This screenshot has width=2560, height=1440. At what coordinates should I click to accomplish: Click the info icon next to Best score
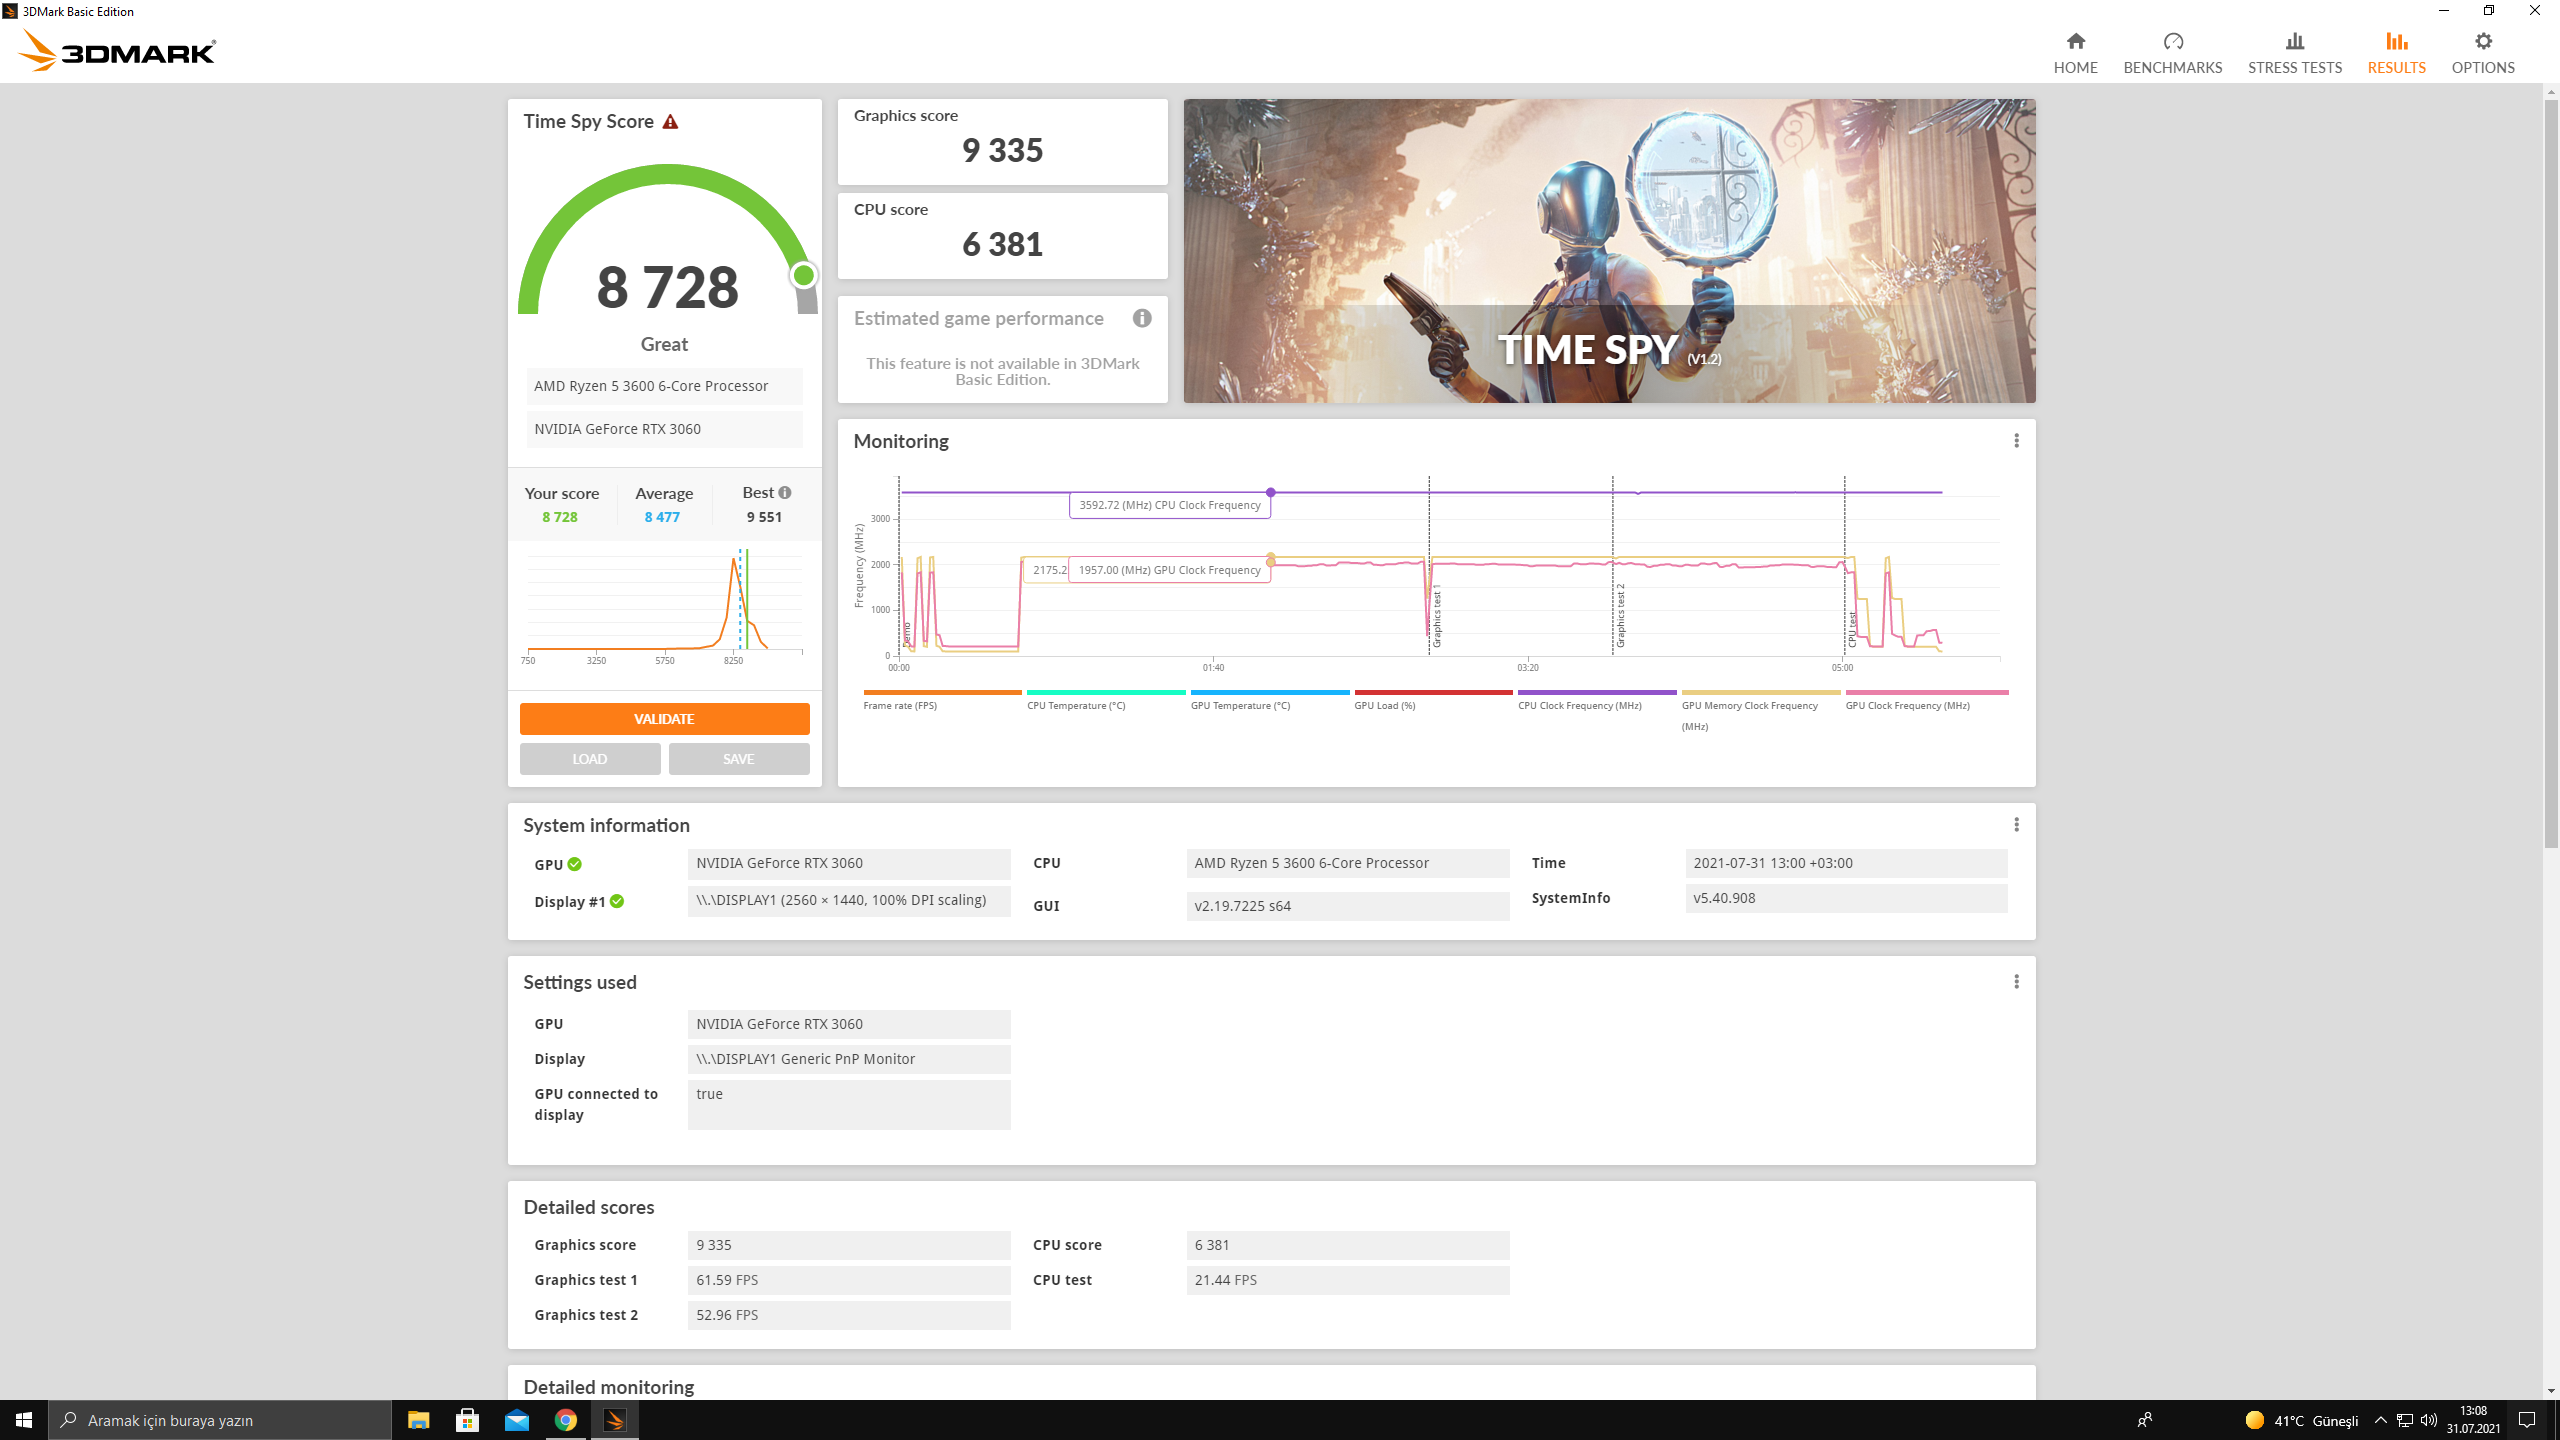point(785,493)
